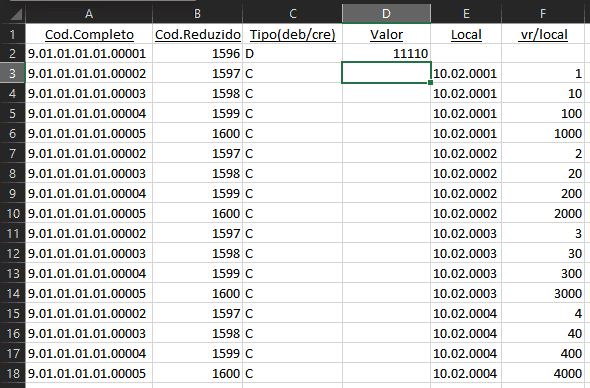Select cell A16 with 9.01.01.01.01.00003
This screenshot has width=590, height=388.
pyautogui.click(x=89, y=333)
